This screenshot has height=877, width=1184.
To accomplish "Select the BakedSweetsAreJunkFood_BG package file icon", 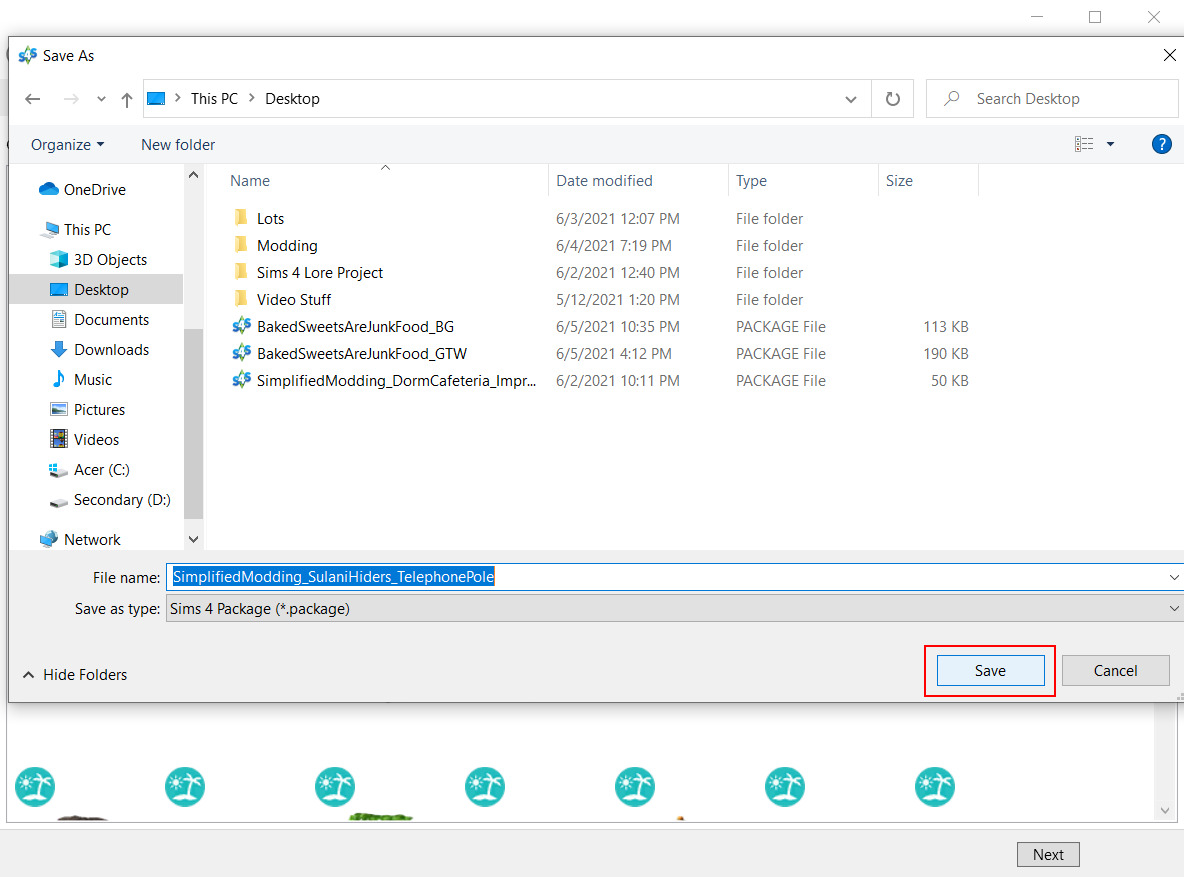I will [x=242, y=326].
